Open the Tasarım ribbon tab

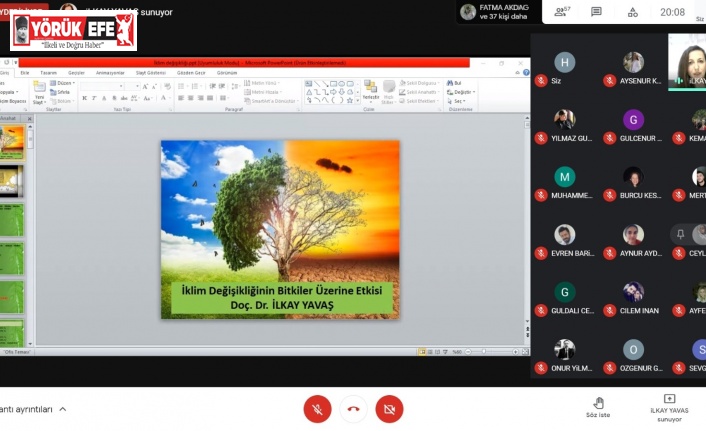click(49, 73)
